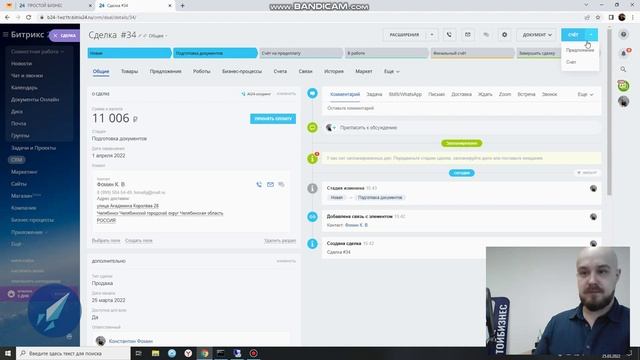Toggle the Счёт button dropdown arrow
Image resolution: width=640 pixels, height=360 pixels.
pyautogui.click(x=591, y=35)
